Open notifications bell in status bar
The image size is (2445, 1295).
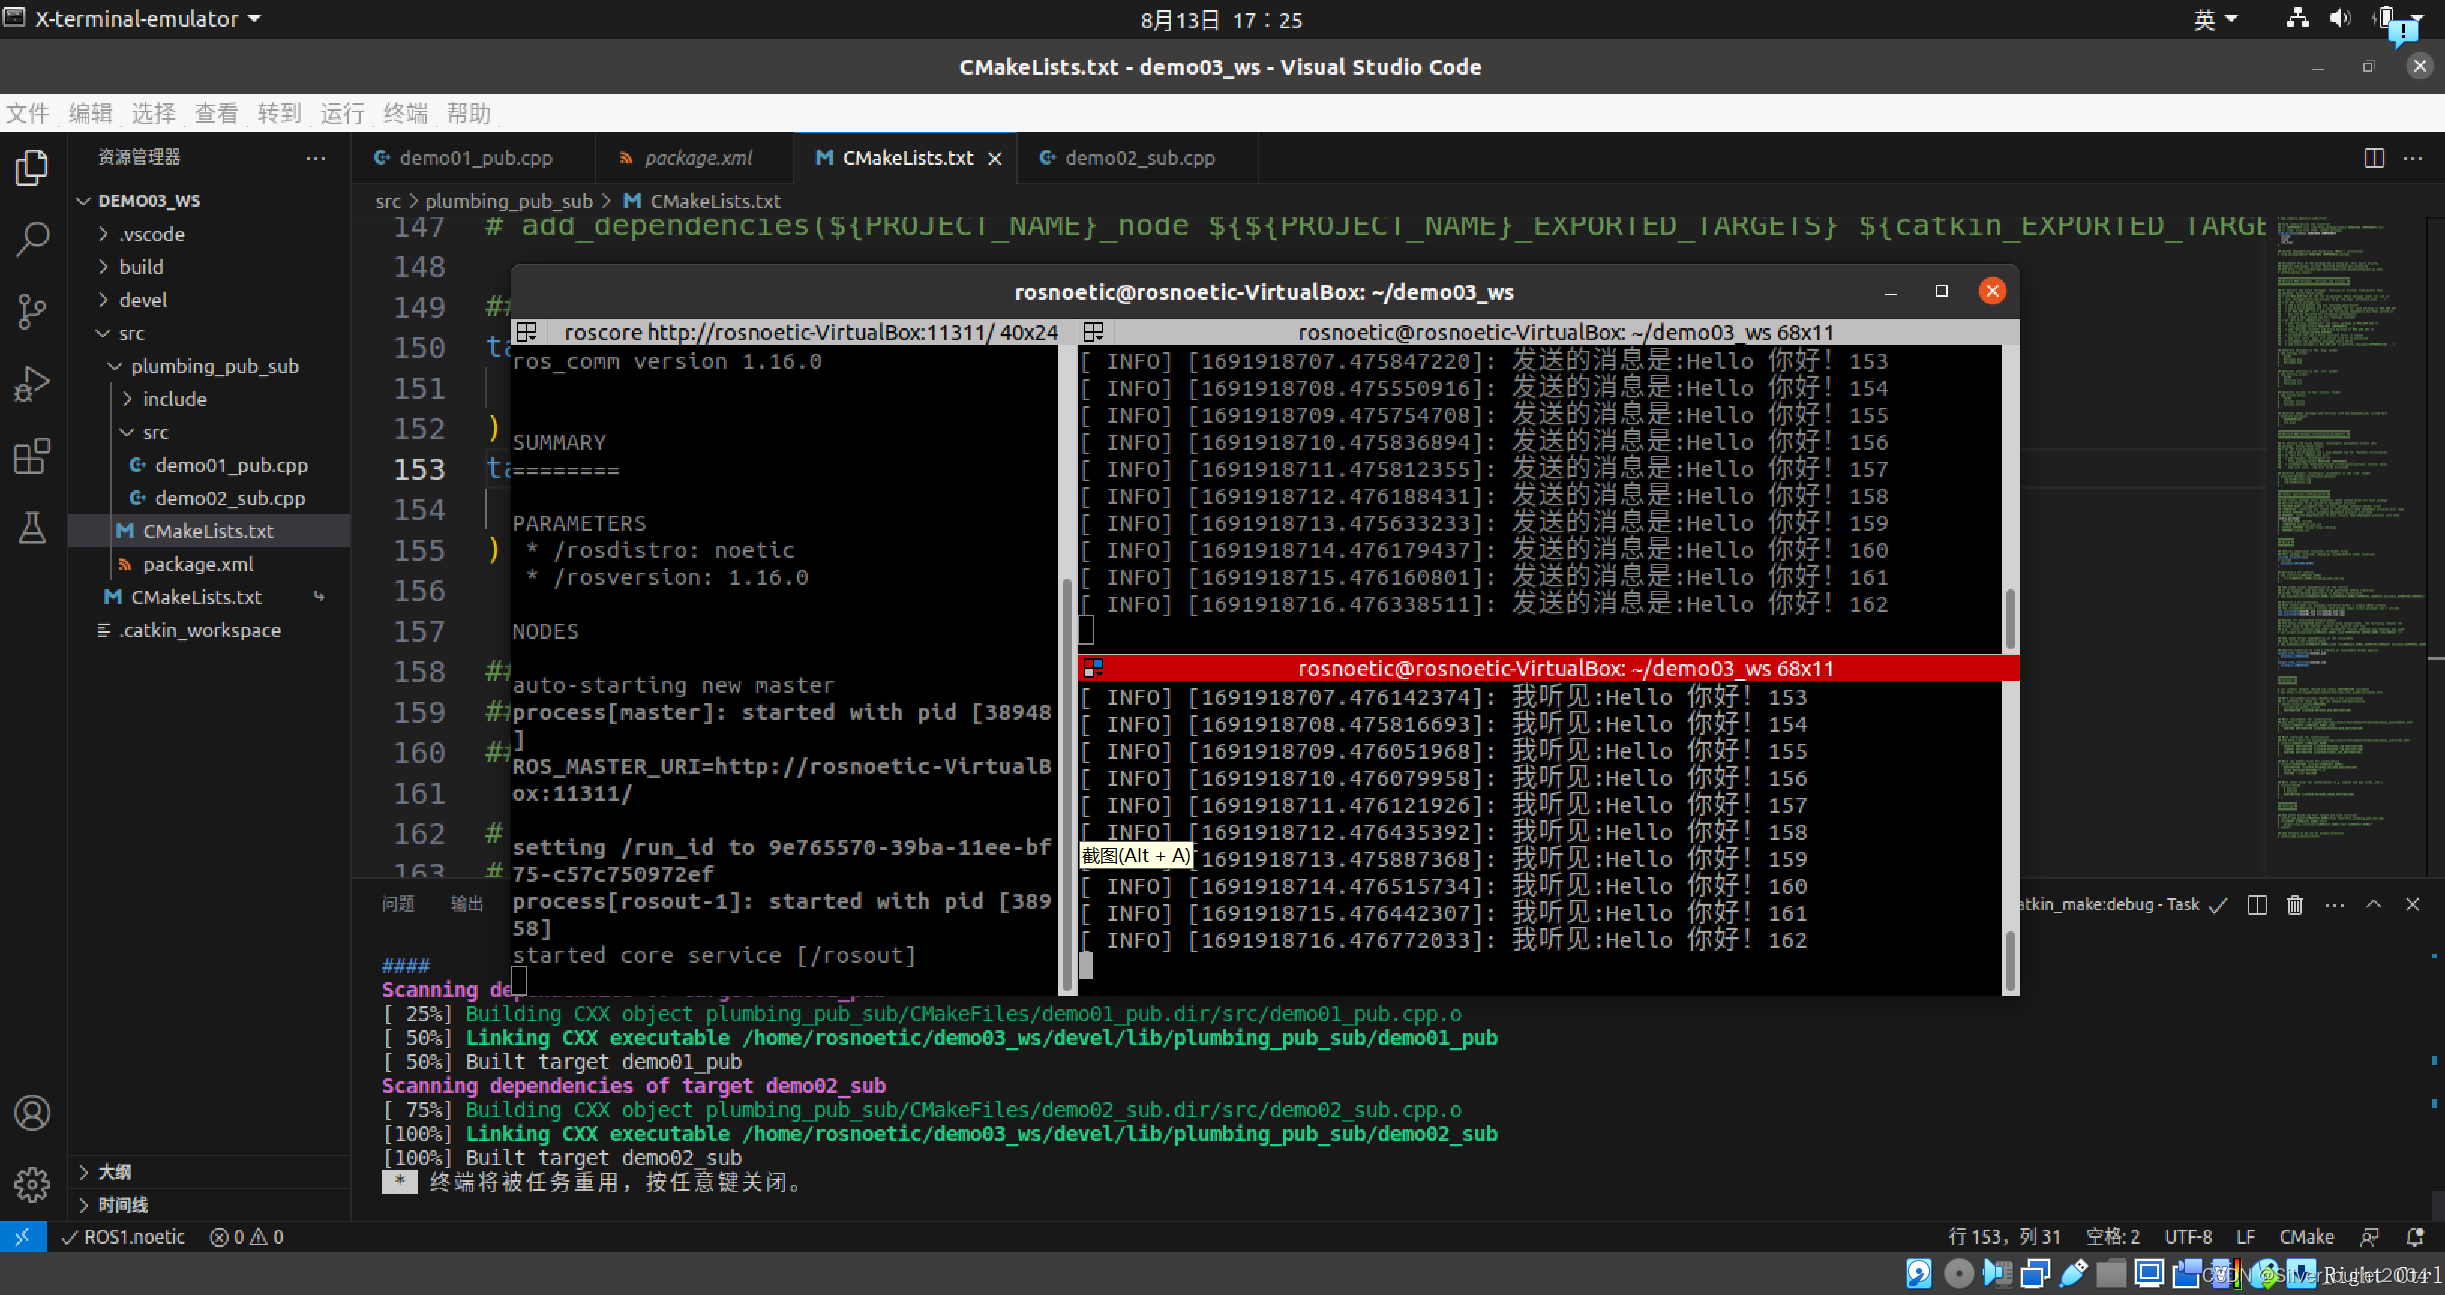(x=2415, y=1237)
